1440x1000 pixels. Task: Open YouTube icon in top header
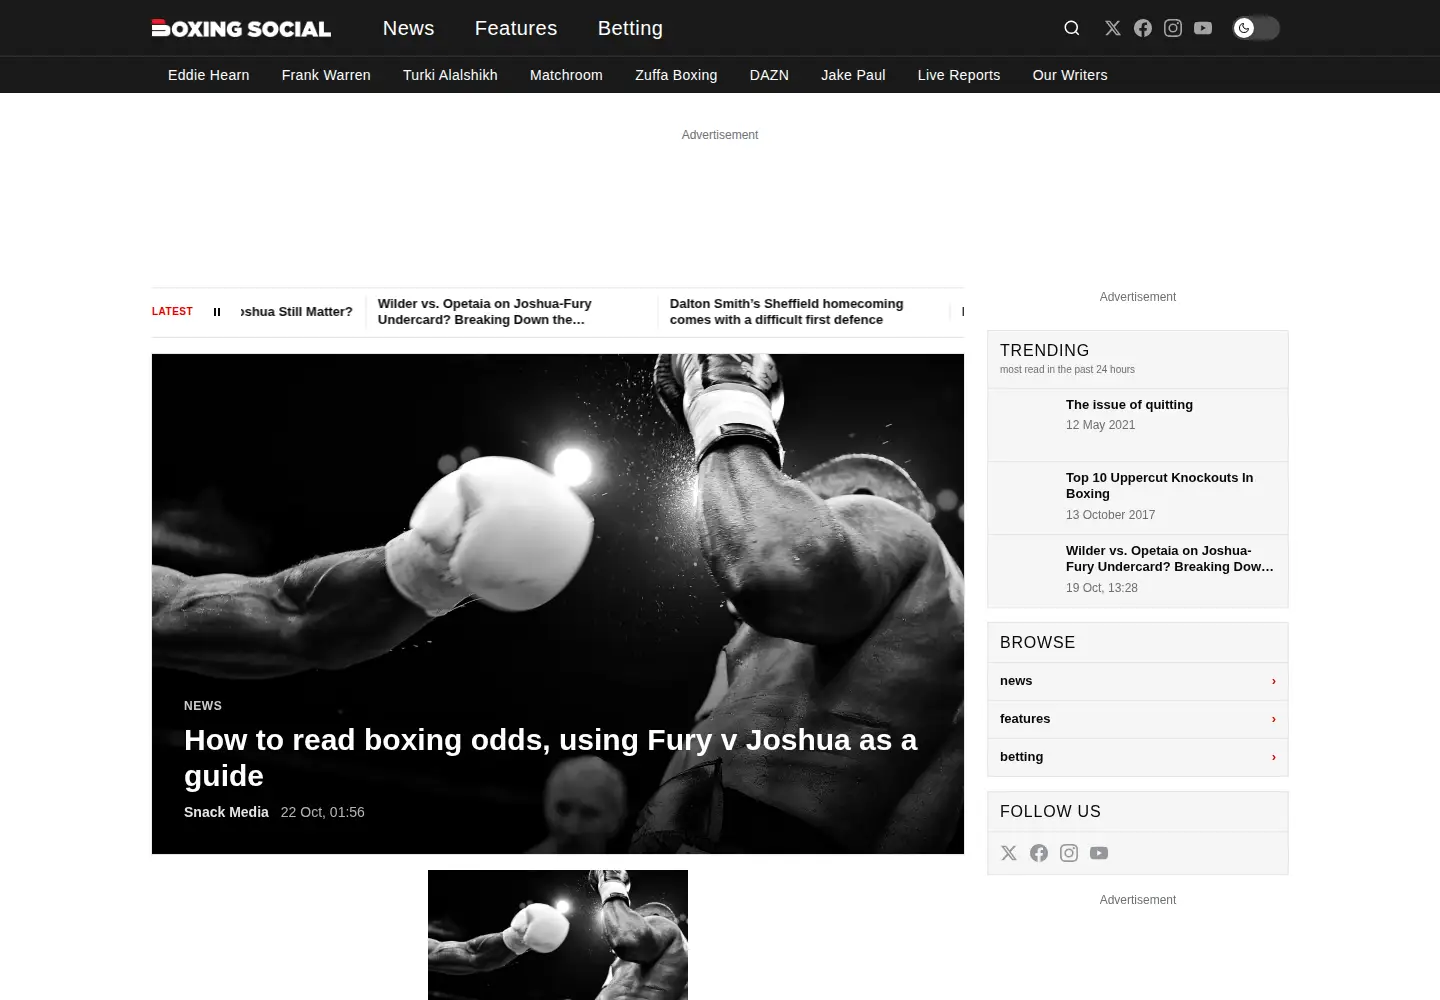[x=1203, y=28]
